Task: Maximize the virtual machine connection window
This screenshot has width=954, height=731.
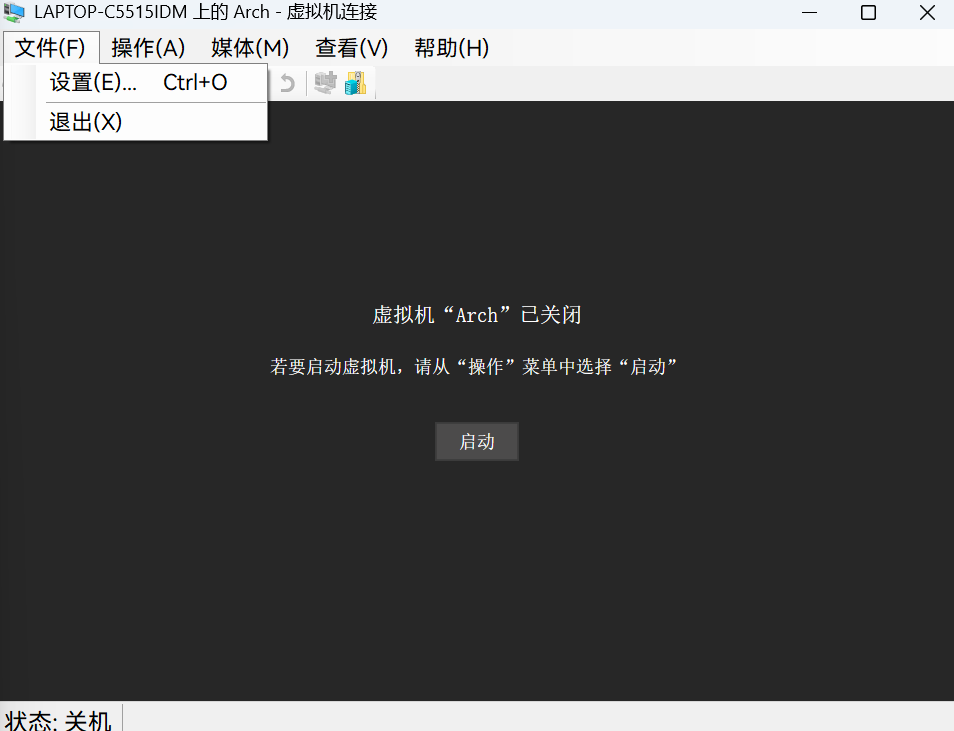Action: tap(868, 13)
